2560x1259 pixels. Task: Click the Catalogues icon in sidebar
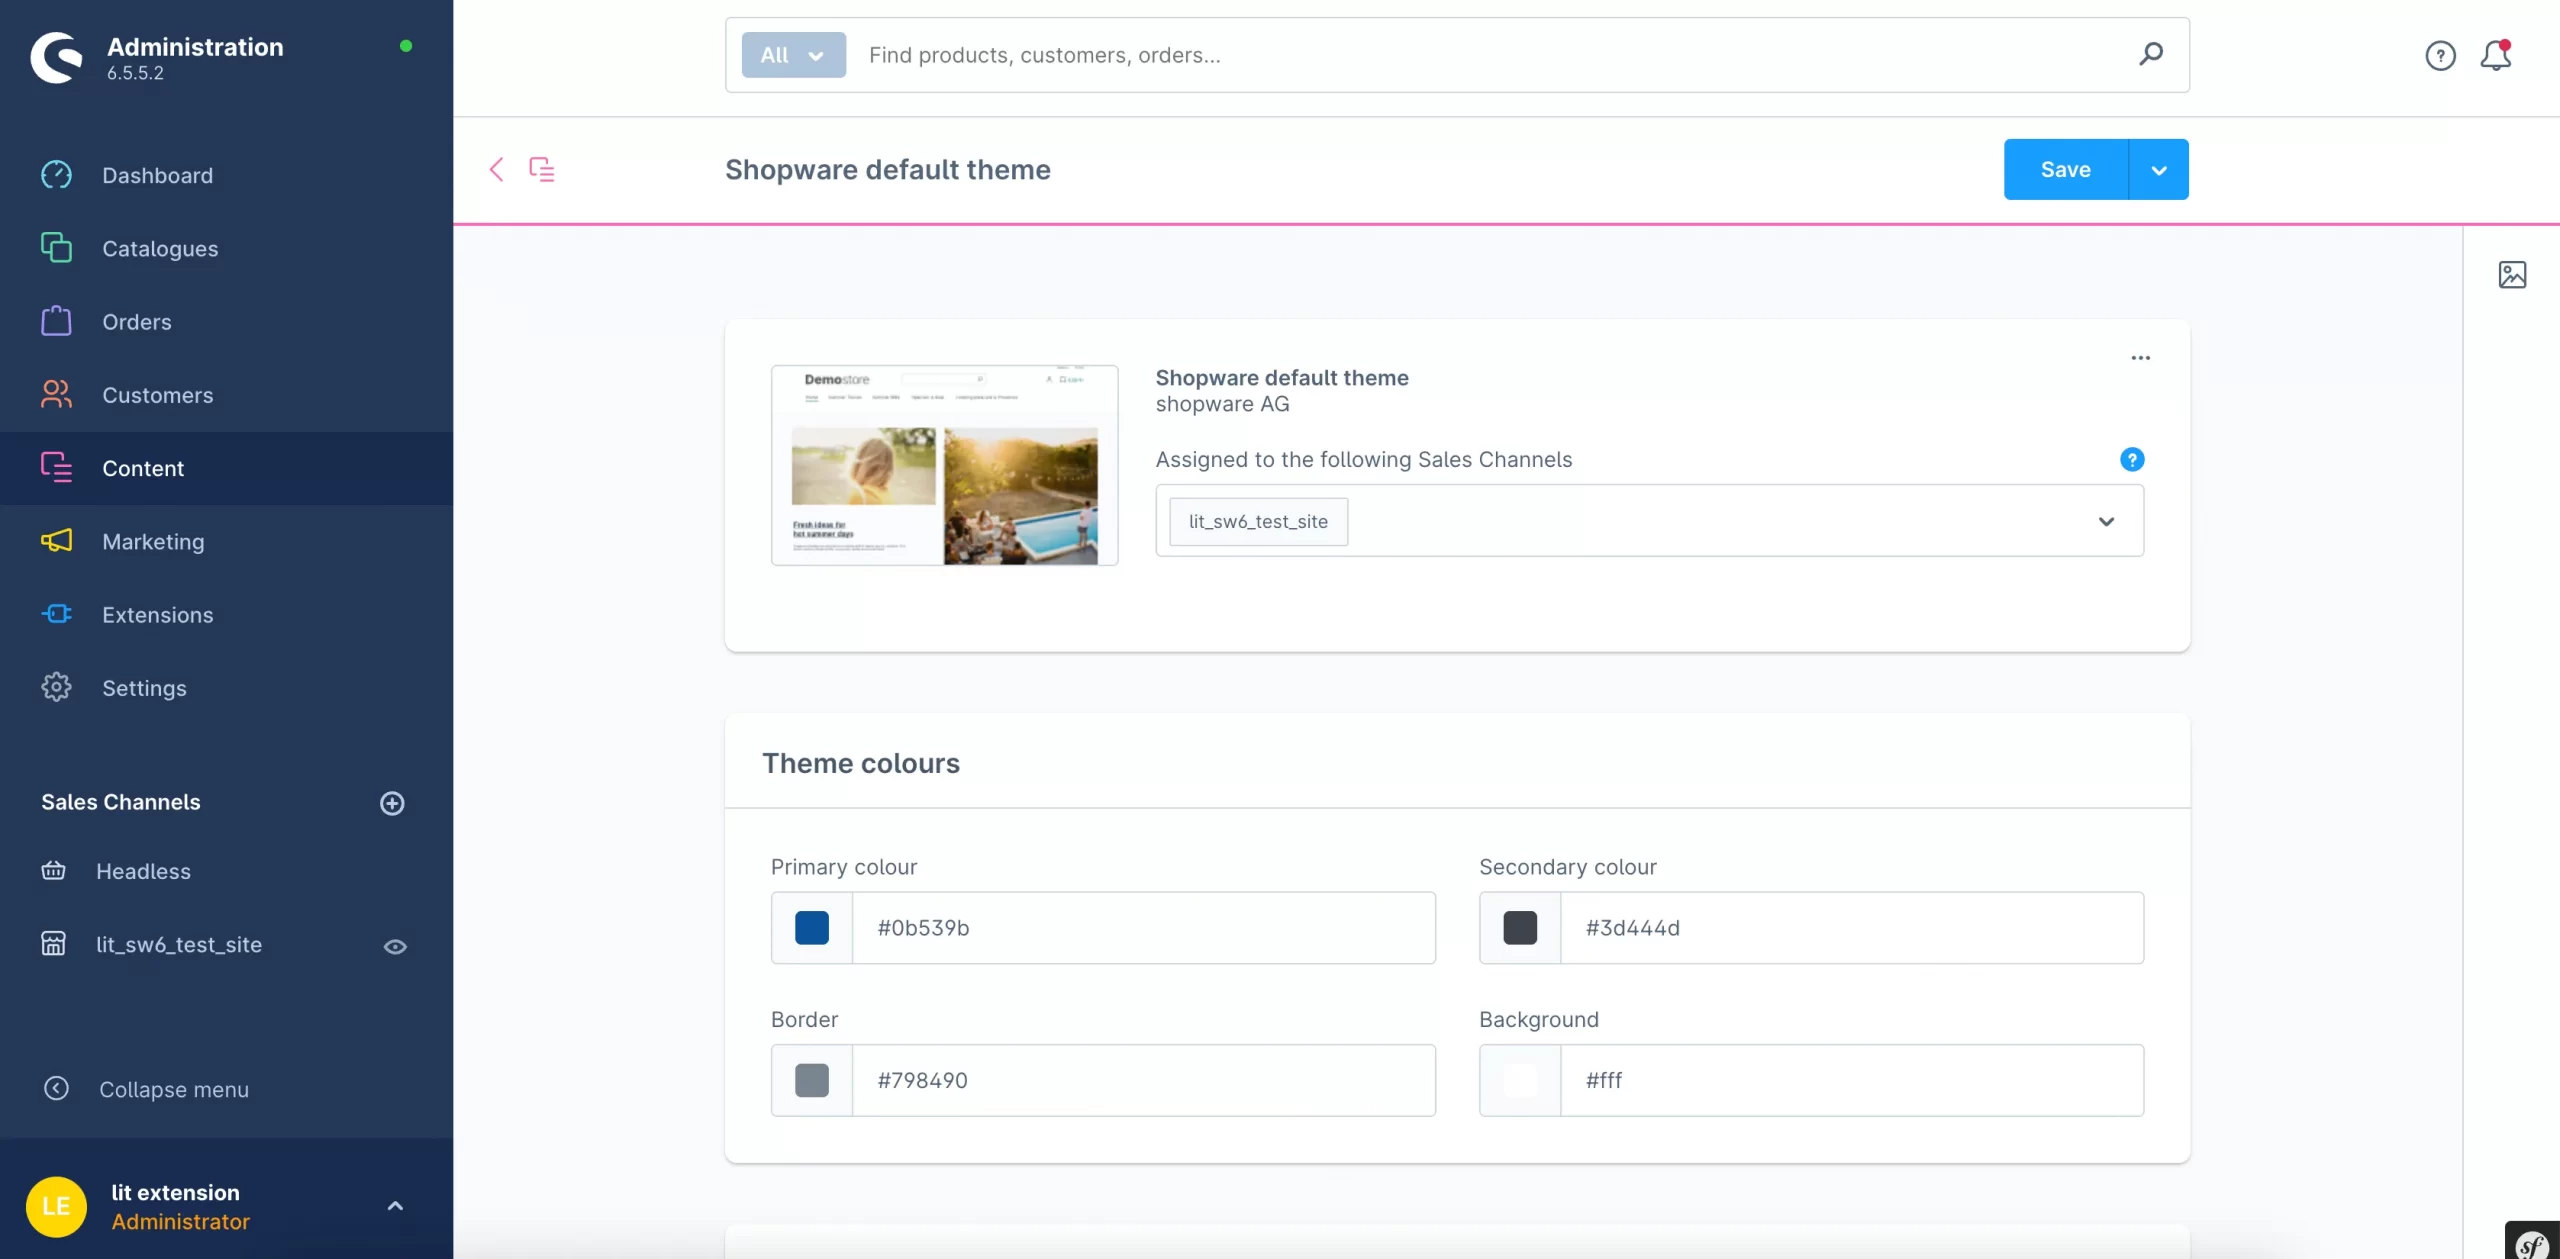coord(56,248)
